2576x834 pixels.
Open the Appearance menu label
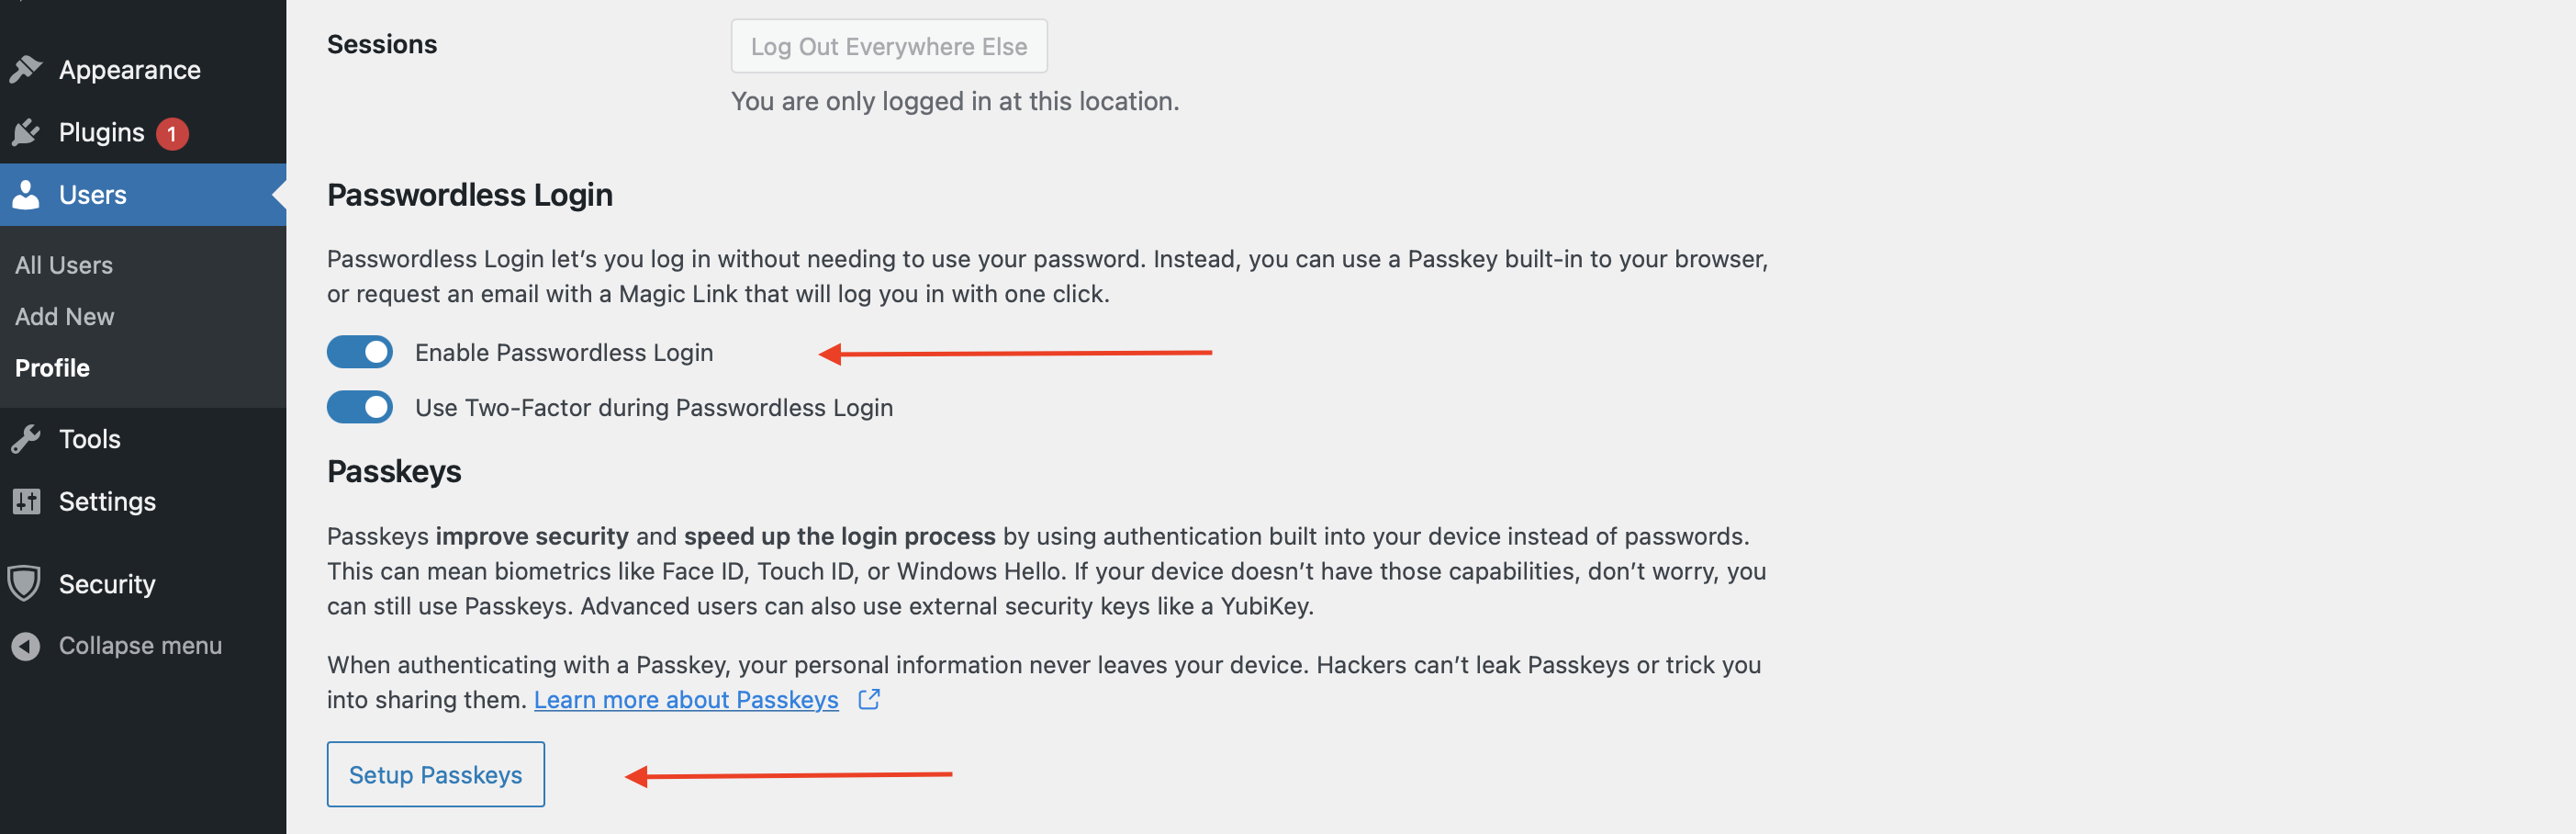(130, 70)
